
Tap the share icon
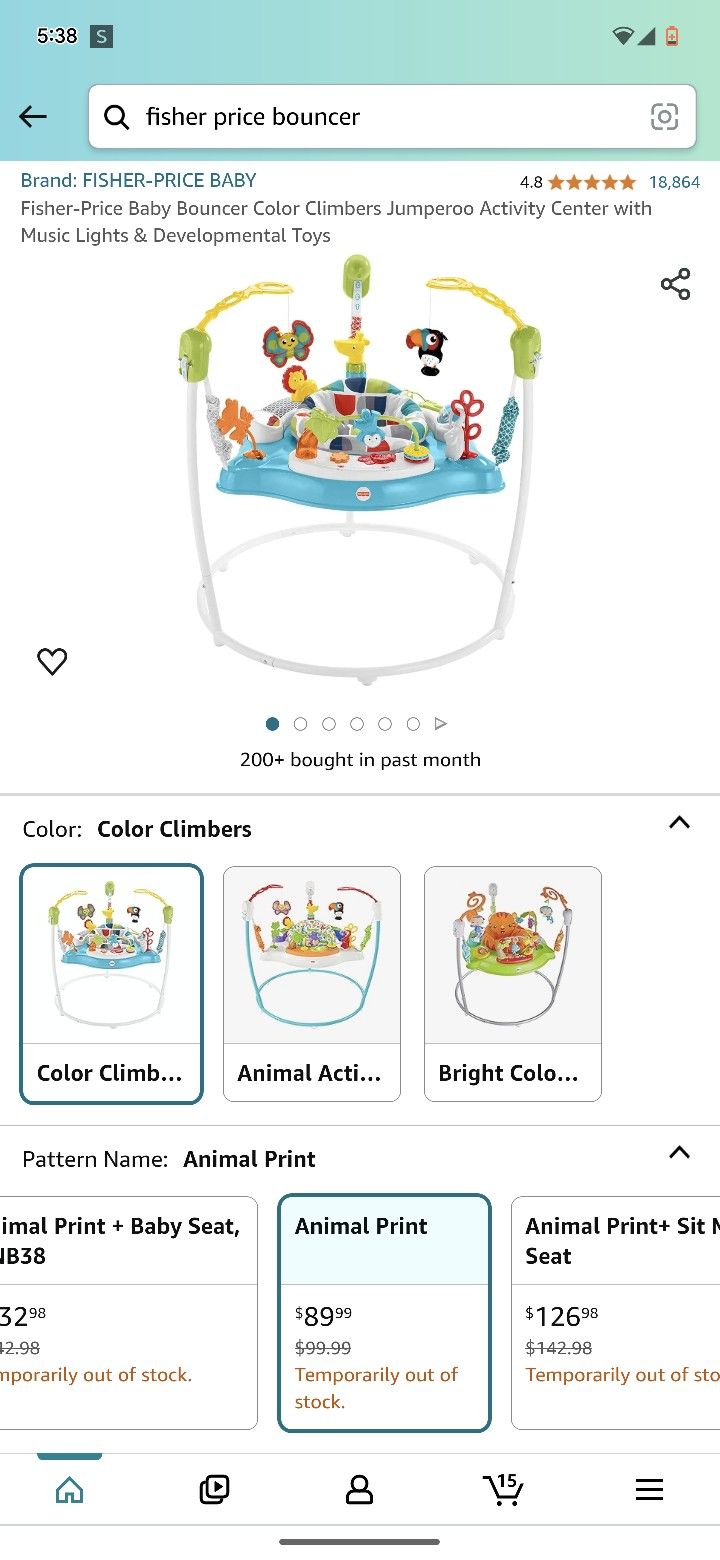pyautogui.click(x=676, y=284)
